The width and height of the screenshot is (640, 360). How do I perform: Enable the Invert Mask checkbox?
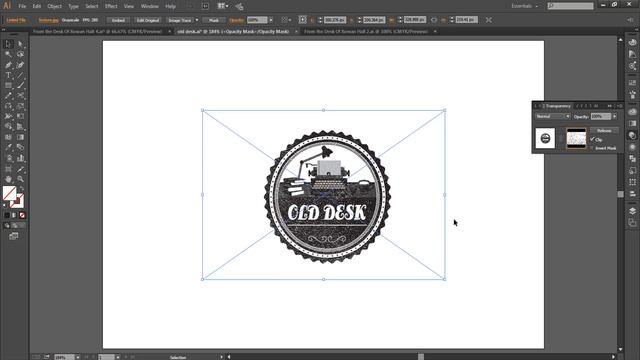(x=592, y=148)
